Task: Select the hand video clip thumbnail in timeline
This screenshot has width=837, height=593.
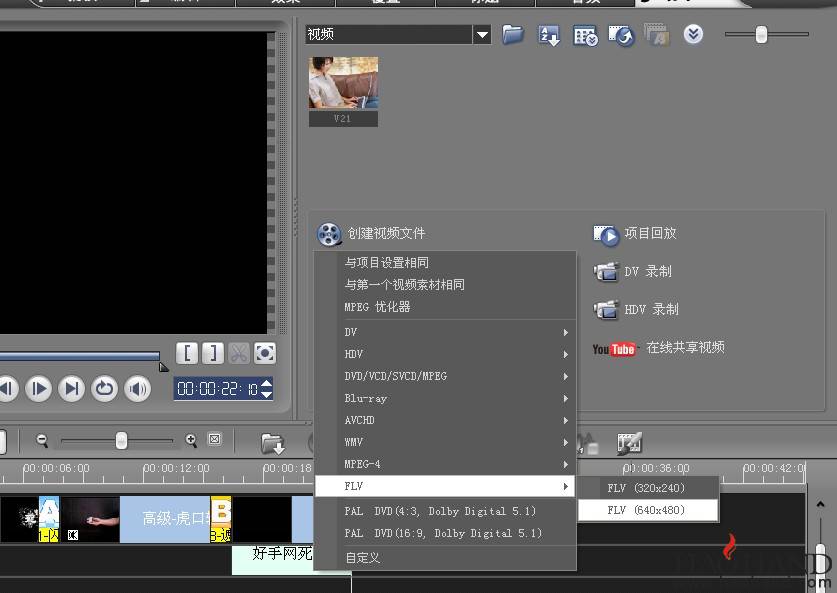Action: (x=90, y=519)
